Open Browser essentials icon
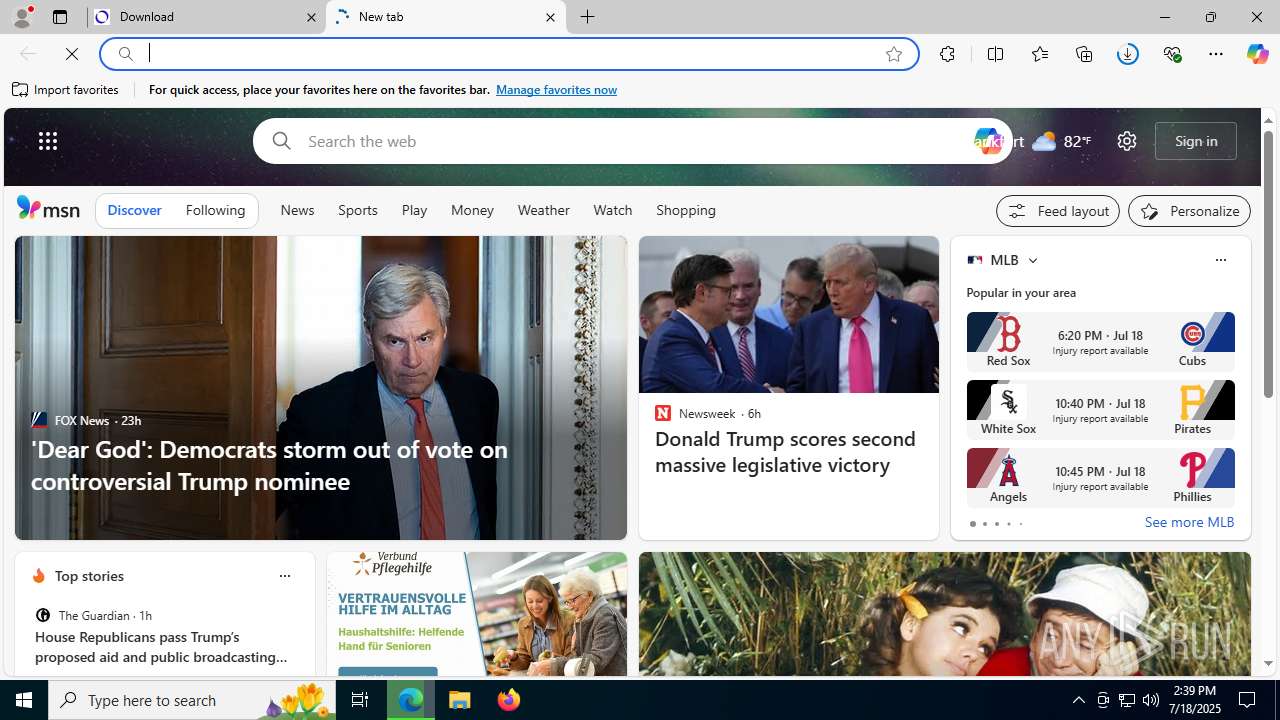Image resolution: width=1280 pixels, height=720 pixels. (x=1172, y=54)
